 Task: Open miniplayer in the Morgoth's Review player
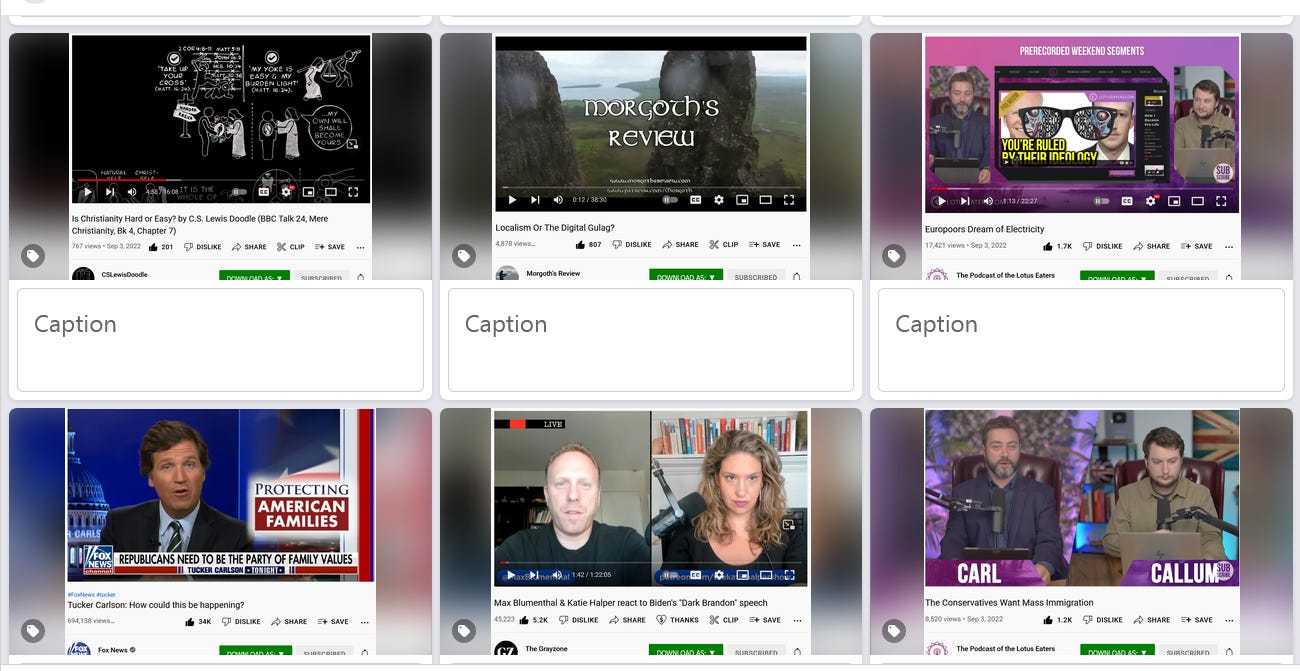[742, 200]
